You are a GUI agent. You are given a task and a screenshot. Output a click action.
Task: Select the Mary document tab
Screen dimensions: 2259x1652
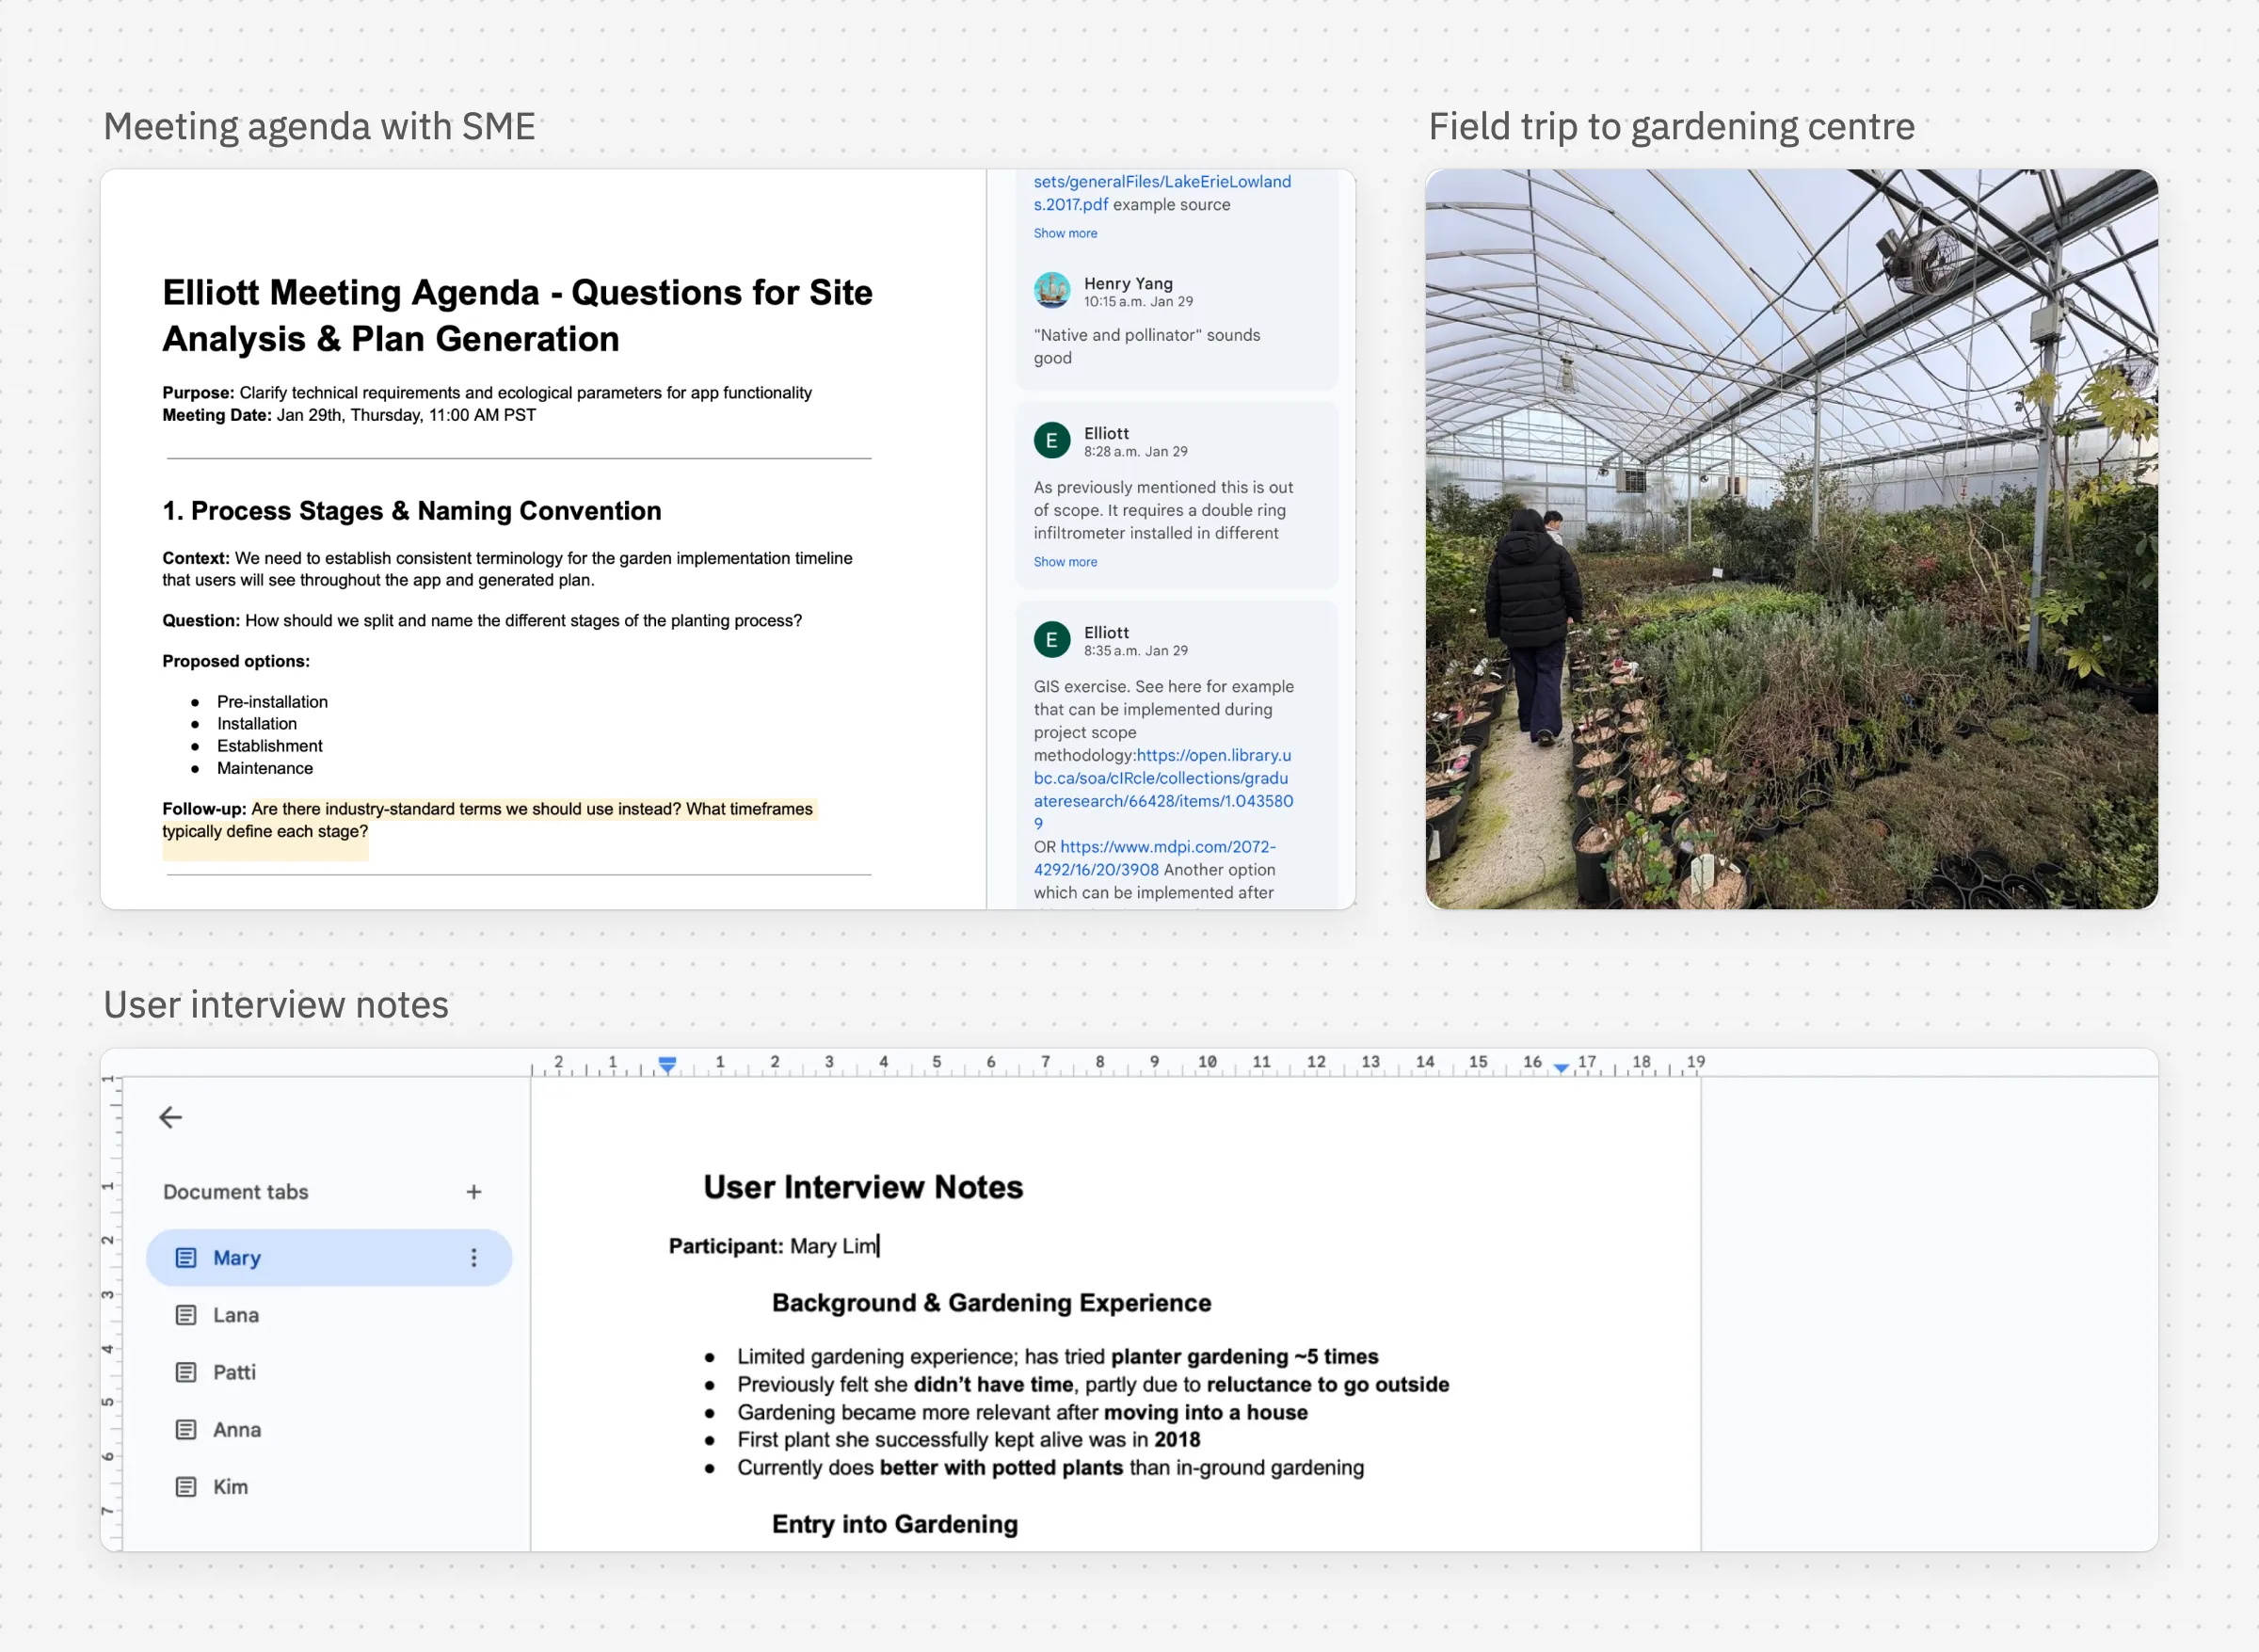tap(329, 1258)
